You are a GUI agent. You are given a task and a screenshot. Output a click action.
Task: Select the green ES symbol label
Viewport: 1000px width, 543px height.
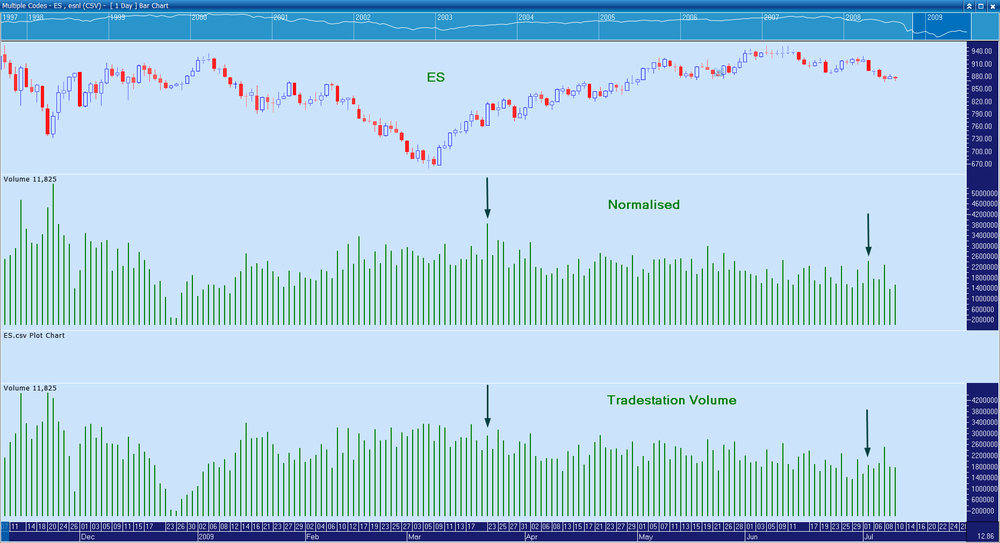click(x=436, y=77)
